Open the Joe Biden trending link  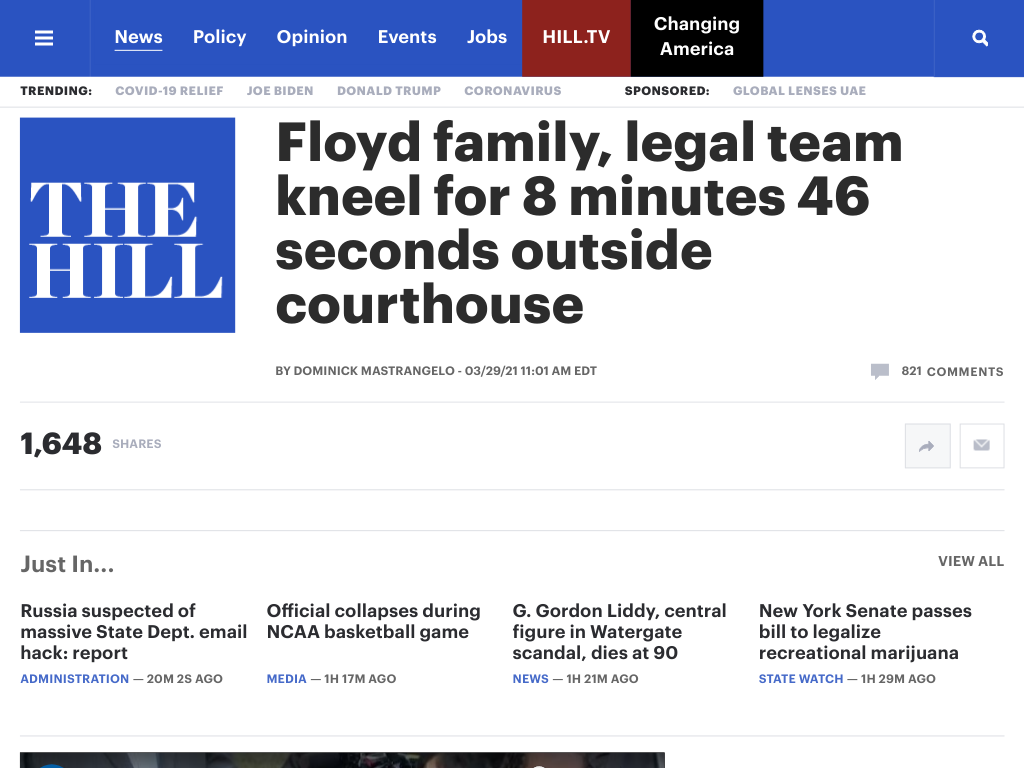280,91
